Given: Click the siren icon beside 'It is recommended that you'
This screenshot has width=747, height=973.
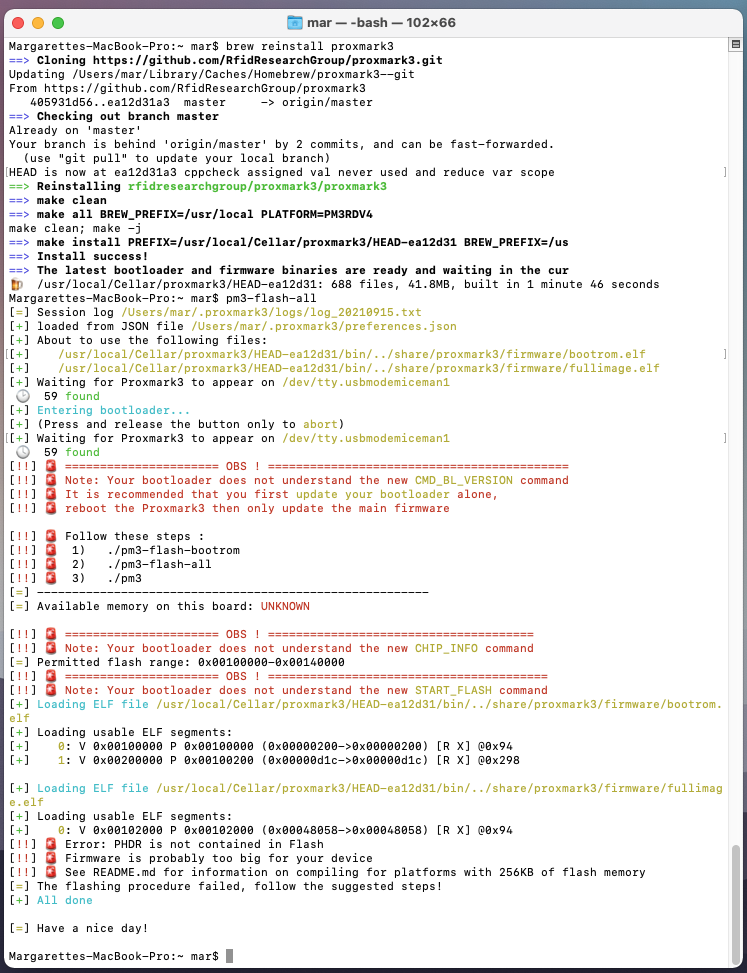Looking at the screenshot, I should coord(51,495).
